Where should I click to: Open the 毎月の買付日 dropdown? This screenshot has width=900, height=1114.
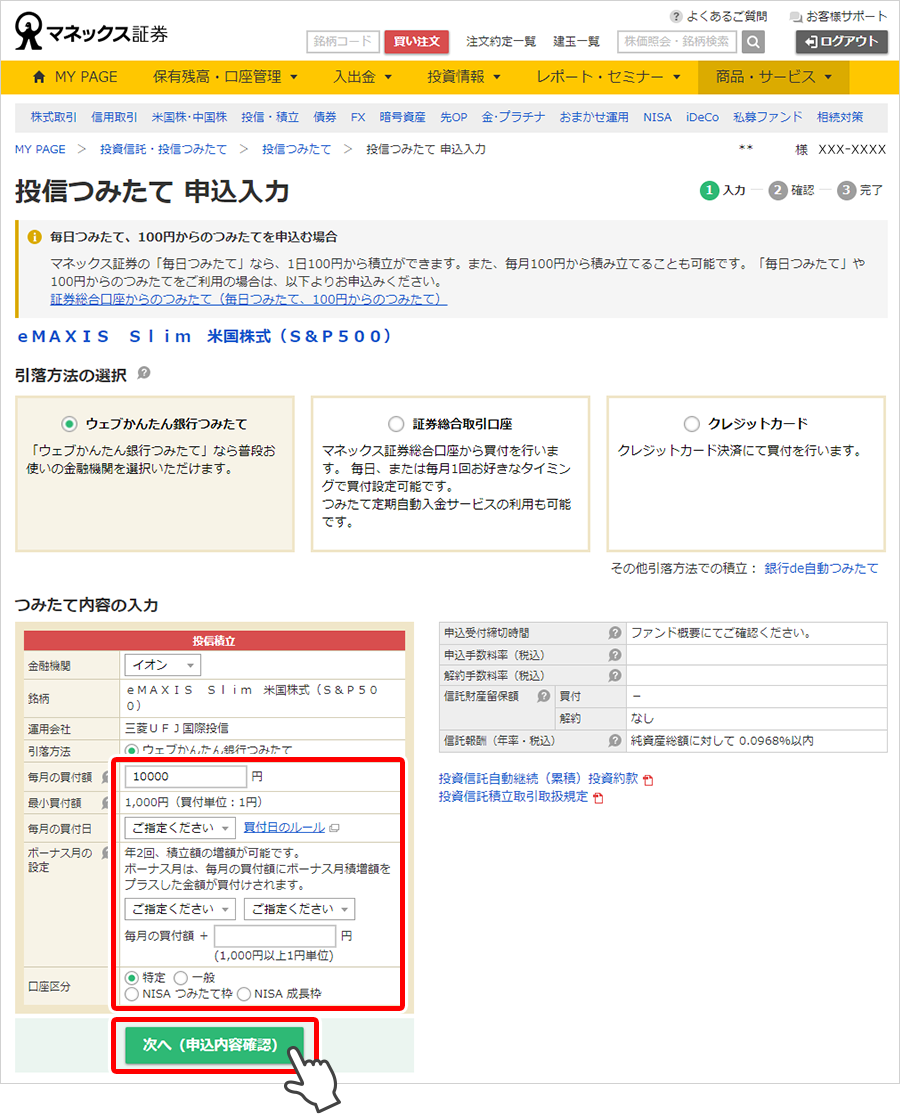[180, 828]
